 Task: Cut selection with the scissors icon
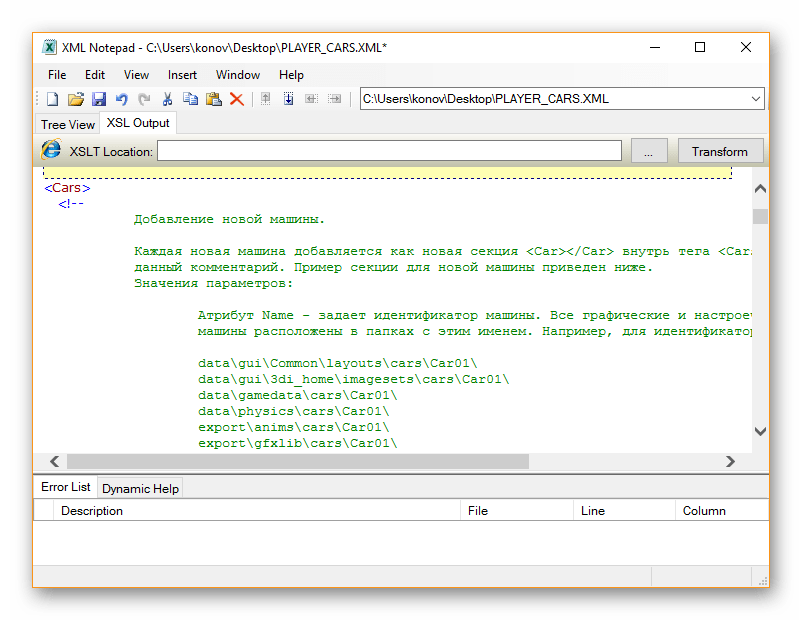pos(167,99)
